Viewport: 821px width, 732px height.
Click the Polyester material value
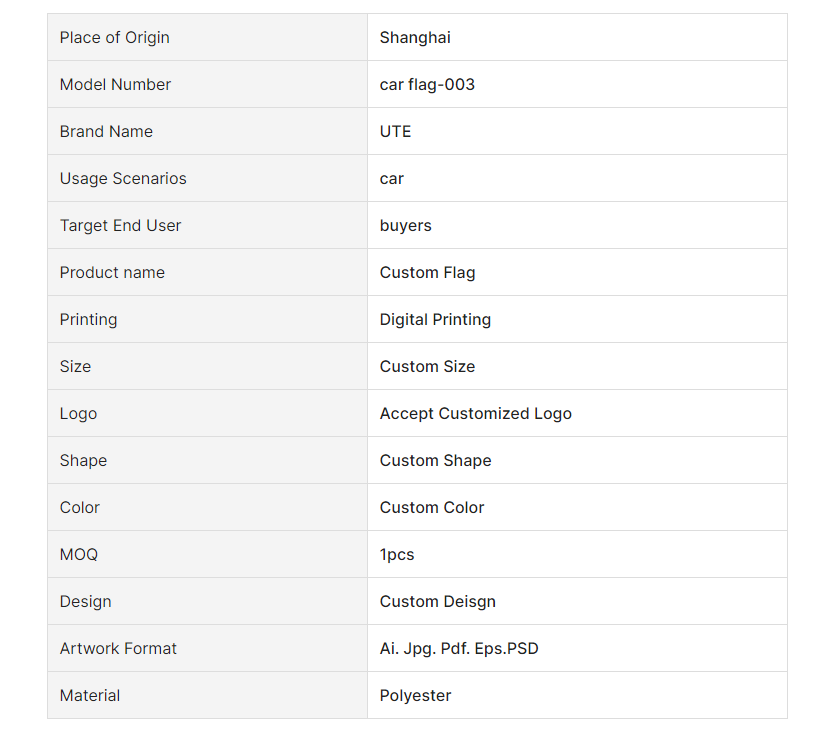click(x=415, y=695)
